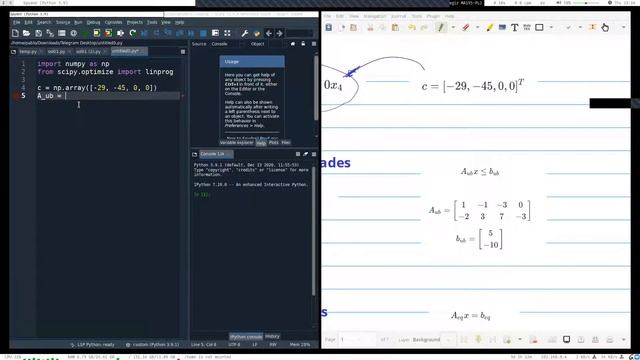The height and width of the screenshot is (360, 640).
Task: Select the Console 1/A tab
Action: click(216, 154)
